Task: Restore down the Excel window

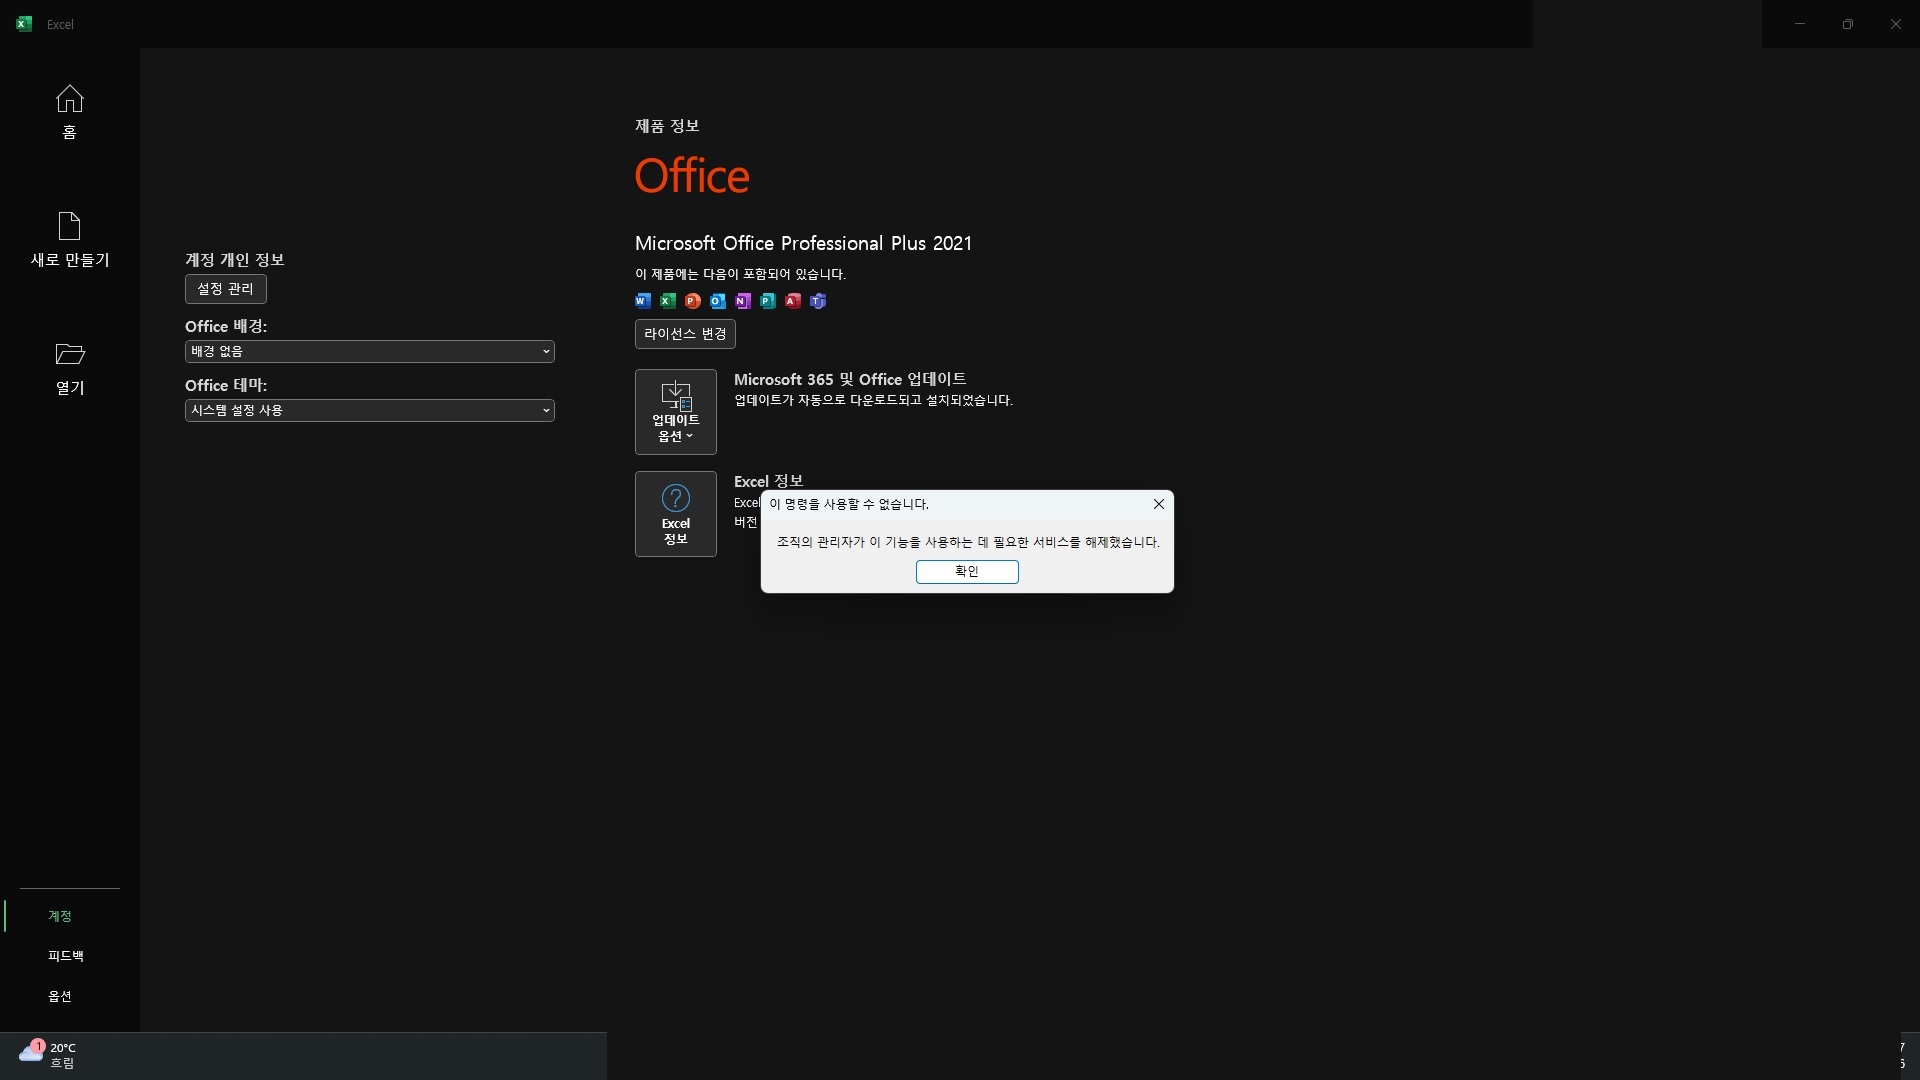Action: pos(1848,24)
